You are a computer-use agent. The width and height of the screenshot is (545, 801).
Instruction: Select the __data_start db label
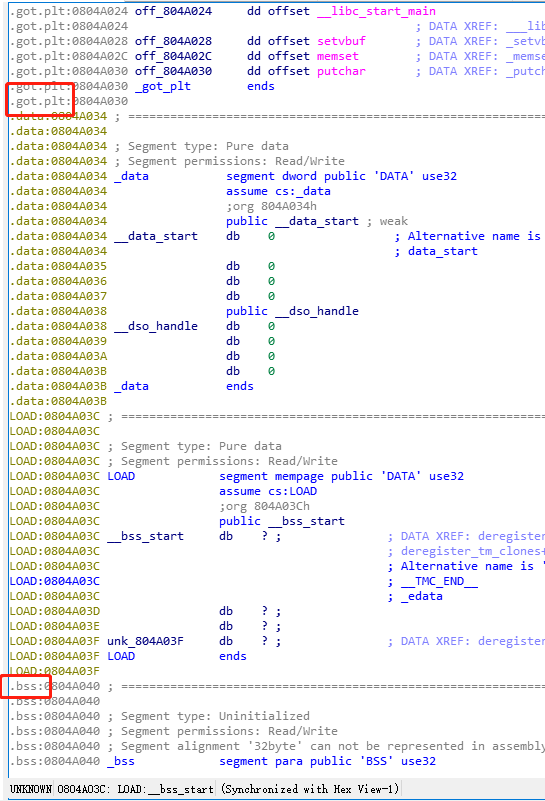(x=156, y=236)
